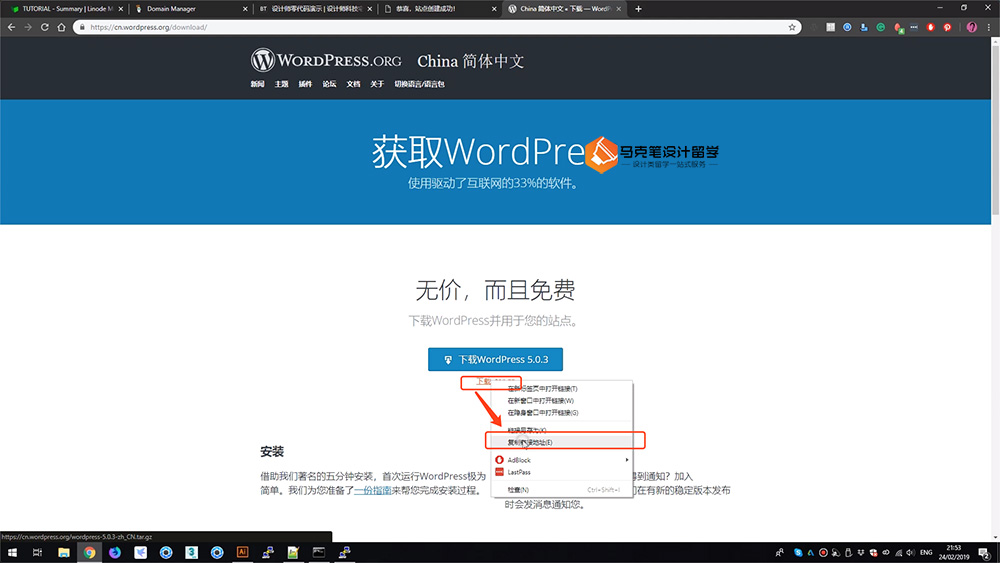Switch to Chrome on the taskbar
This screenshot has width=1000, height=563.
click(89, 552)
